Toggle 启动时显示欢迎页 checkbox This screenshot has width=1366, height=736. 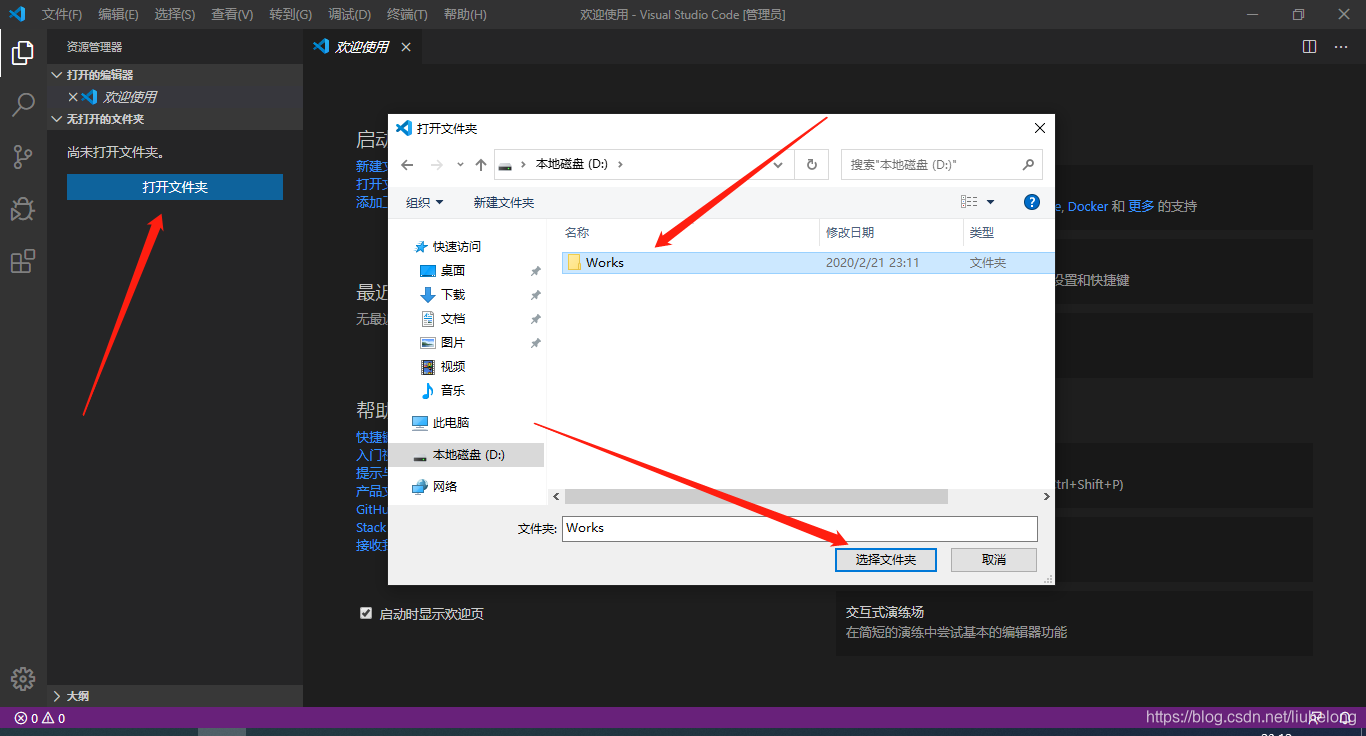366,613
